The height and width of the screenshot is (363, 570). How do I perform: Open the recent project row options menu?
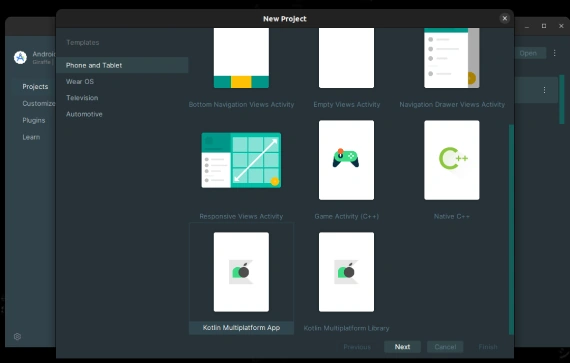click(544, 90)
